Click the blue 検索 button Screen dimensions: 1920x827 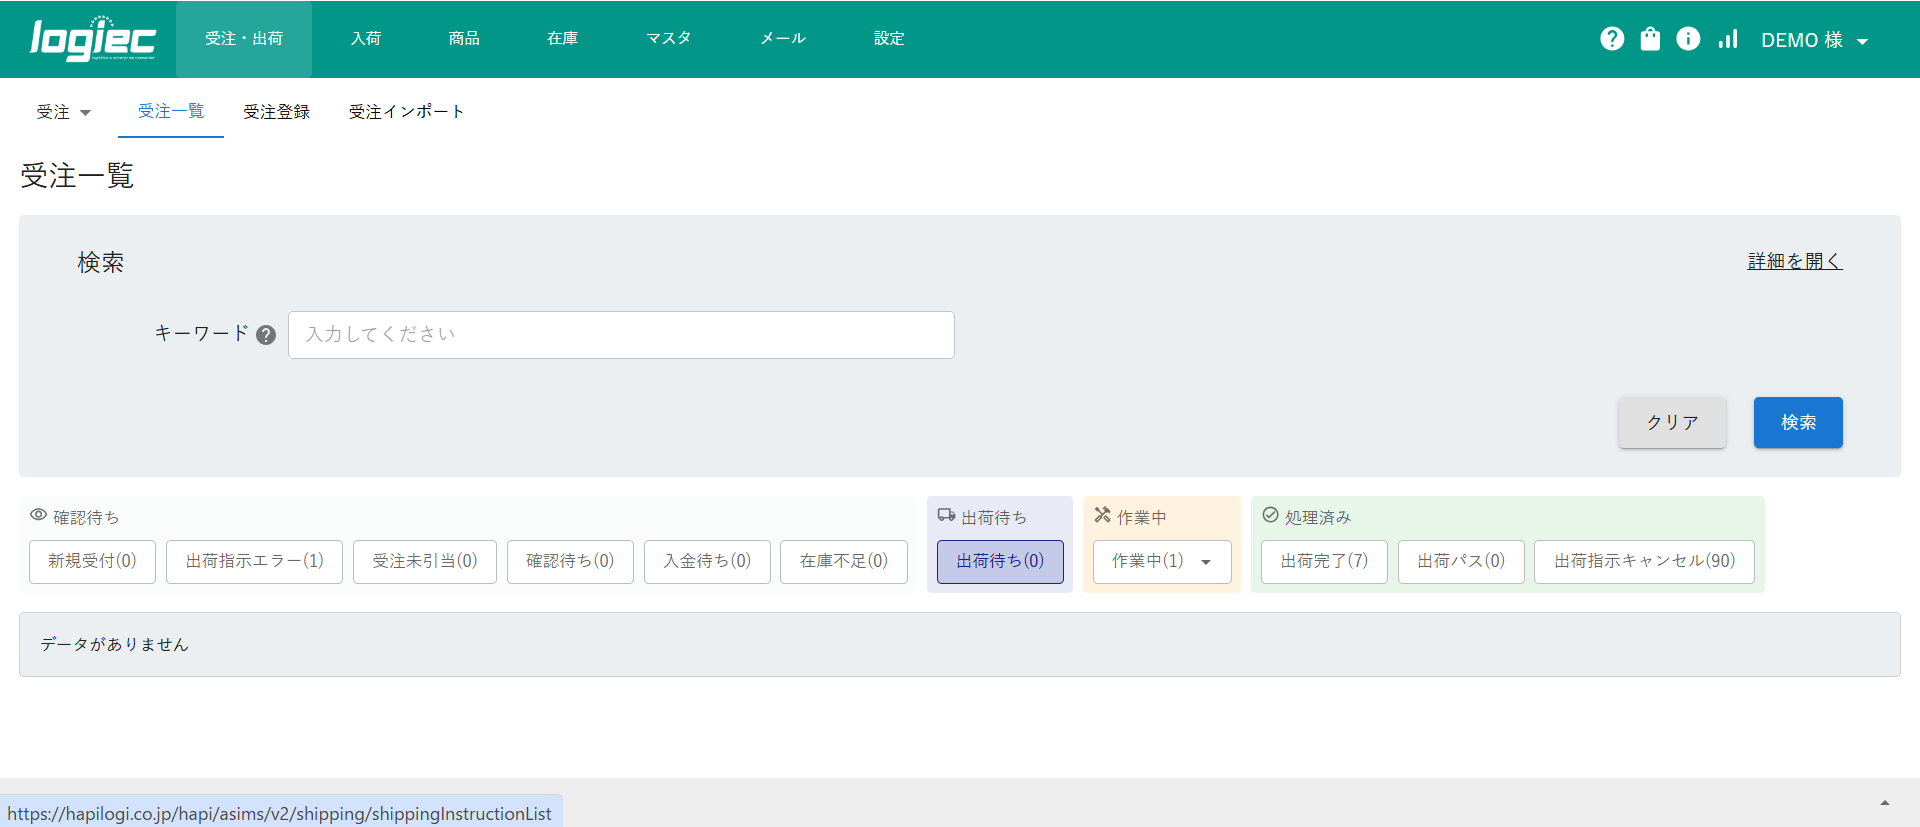pyautogui.click(x=1797, y=422)
